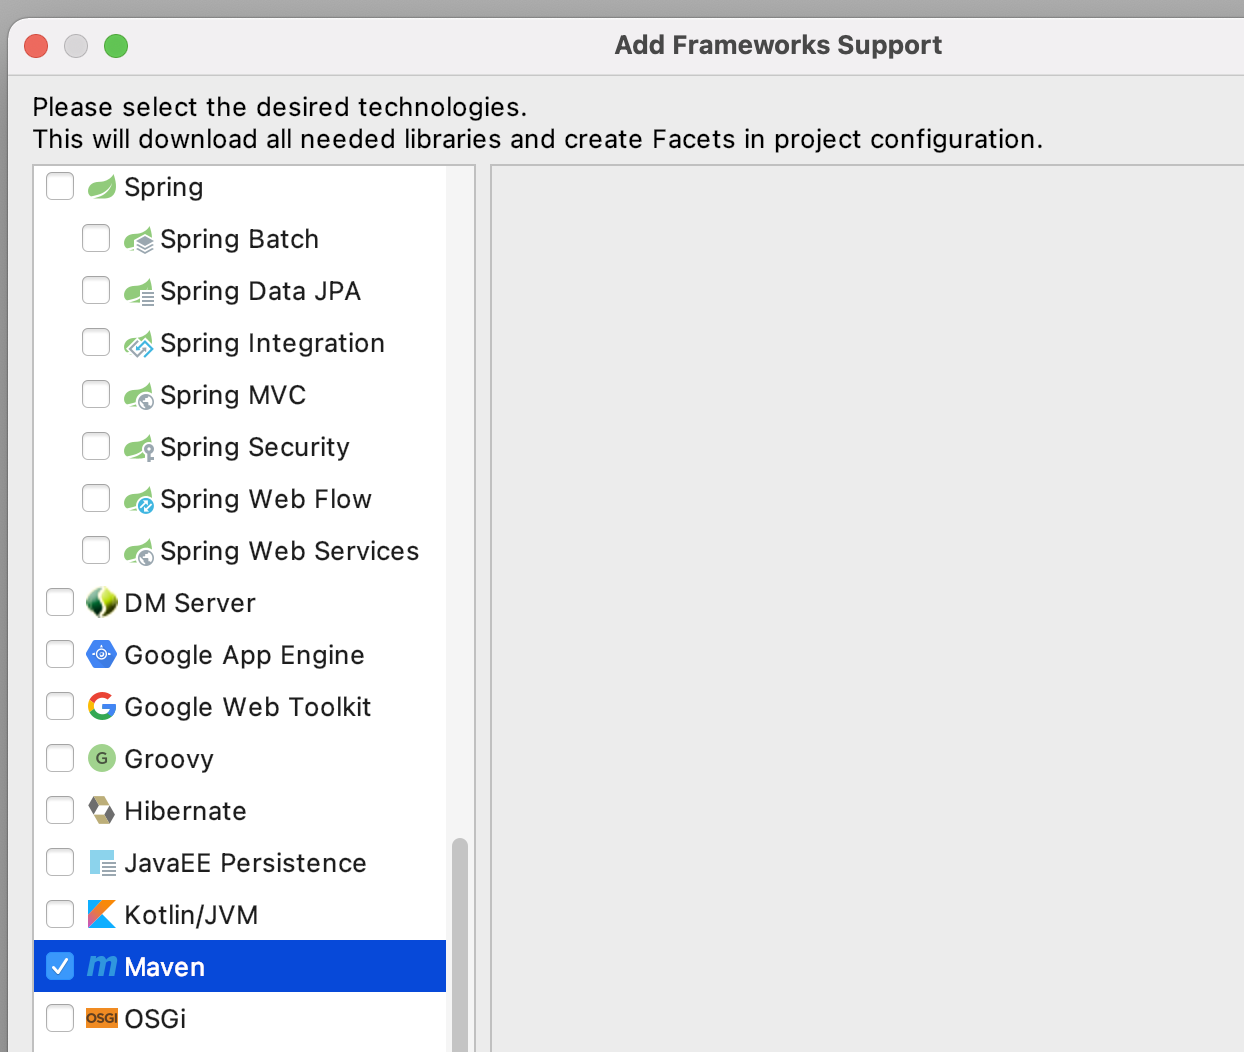Screen dimensions: 1244x1052
Task: Enable the Spring Integration checkbox
Action: tap(96, 342)
